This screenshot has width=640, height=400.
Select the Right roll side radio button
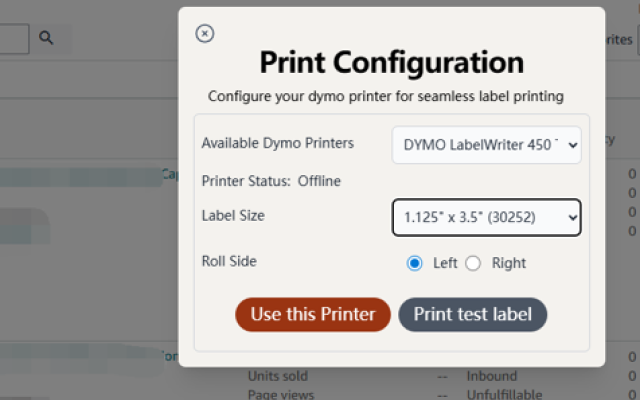473,263
